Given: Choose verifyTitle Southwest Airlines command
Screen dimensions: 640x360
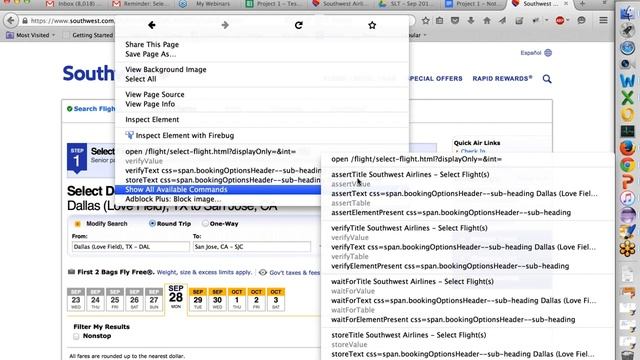Looking at the screenshot, I should click(409, 228).
